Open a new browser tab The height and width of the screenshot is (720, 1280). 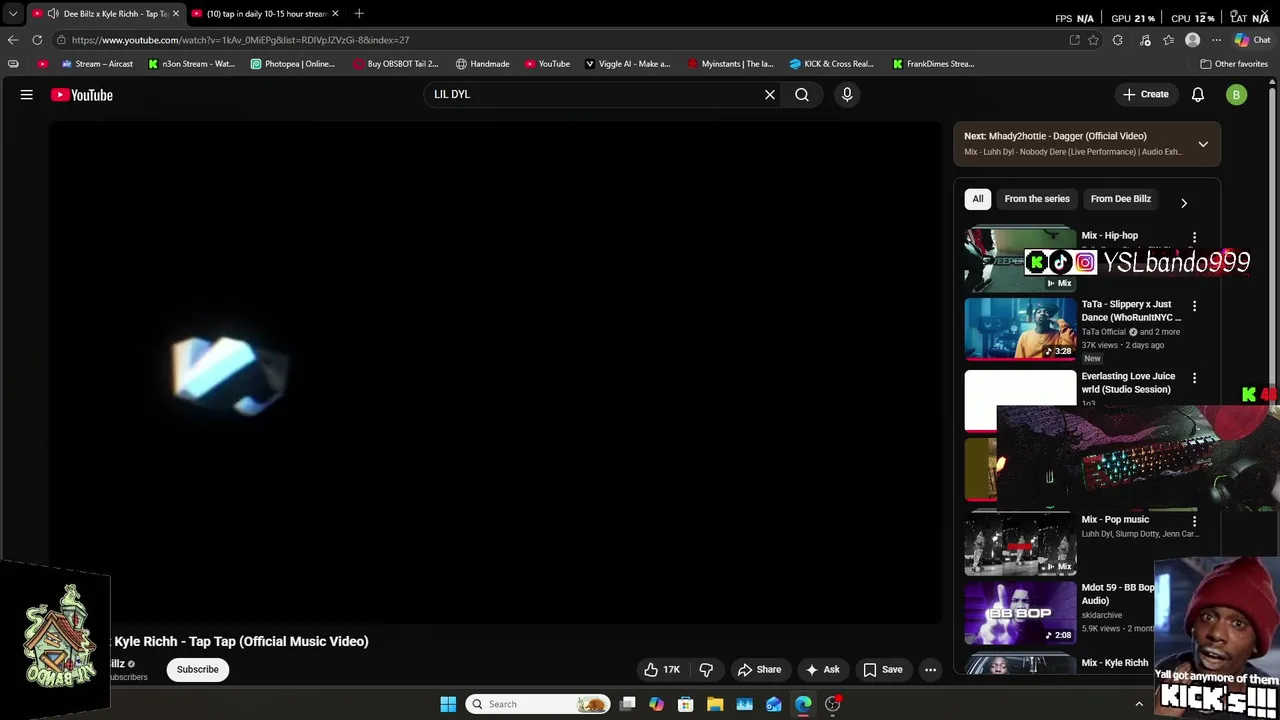359,14
